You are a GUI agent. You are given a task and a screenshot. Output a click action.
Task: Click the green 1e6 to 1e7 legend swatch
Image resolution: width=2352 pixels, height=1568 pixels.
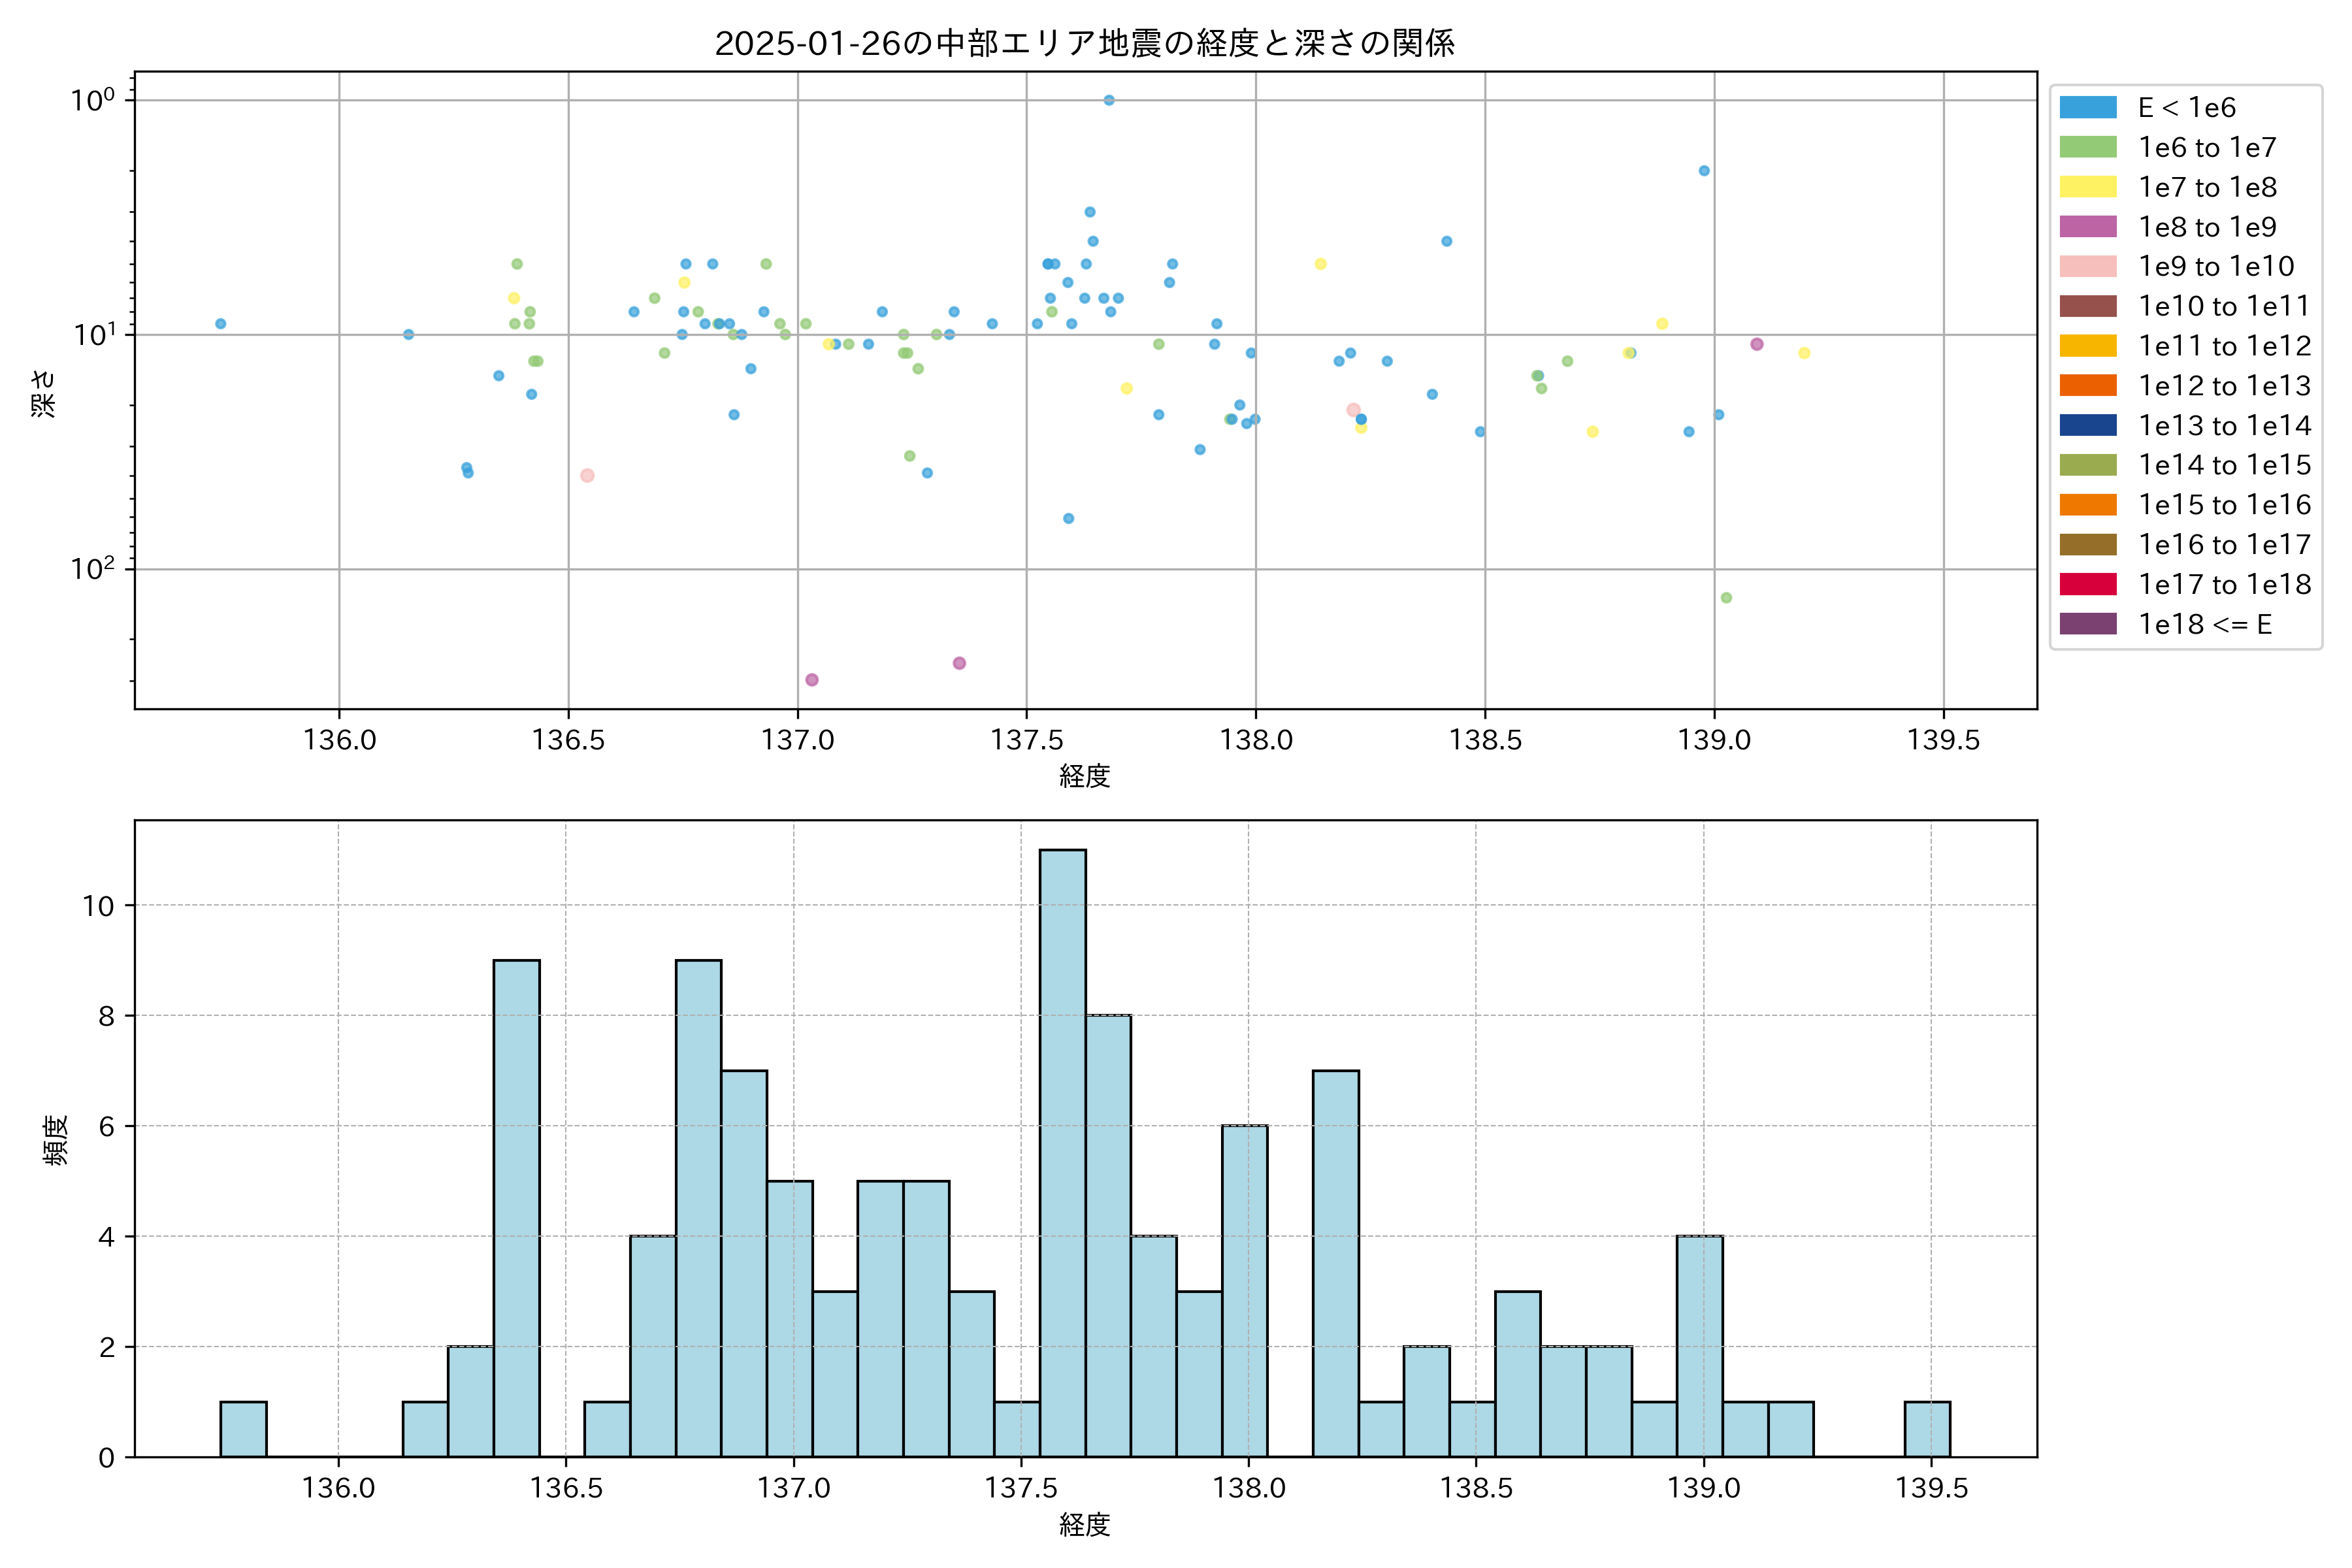(2087, 147)
